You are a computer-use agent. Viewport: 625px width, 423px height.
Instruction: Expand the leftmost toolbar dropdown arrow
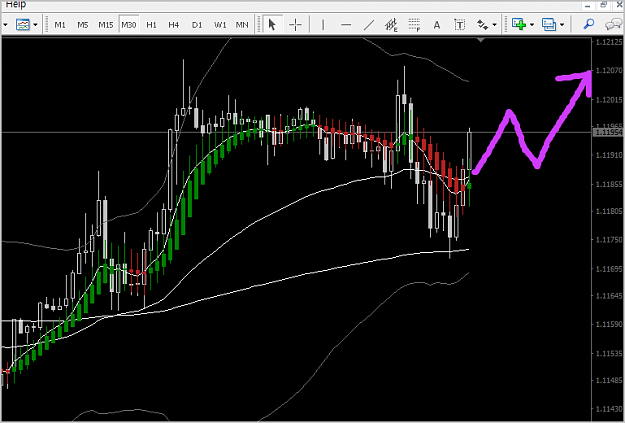(x=5, y=25)
